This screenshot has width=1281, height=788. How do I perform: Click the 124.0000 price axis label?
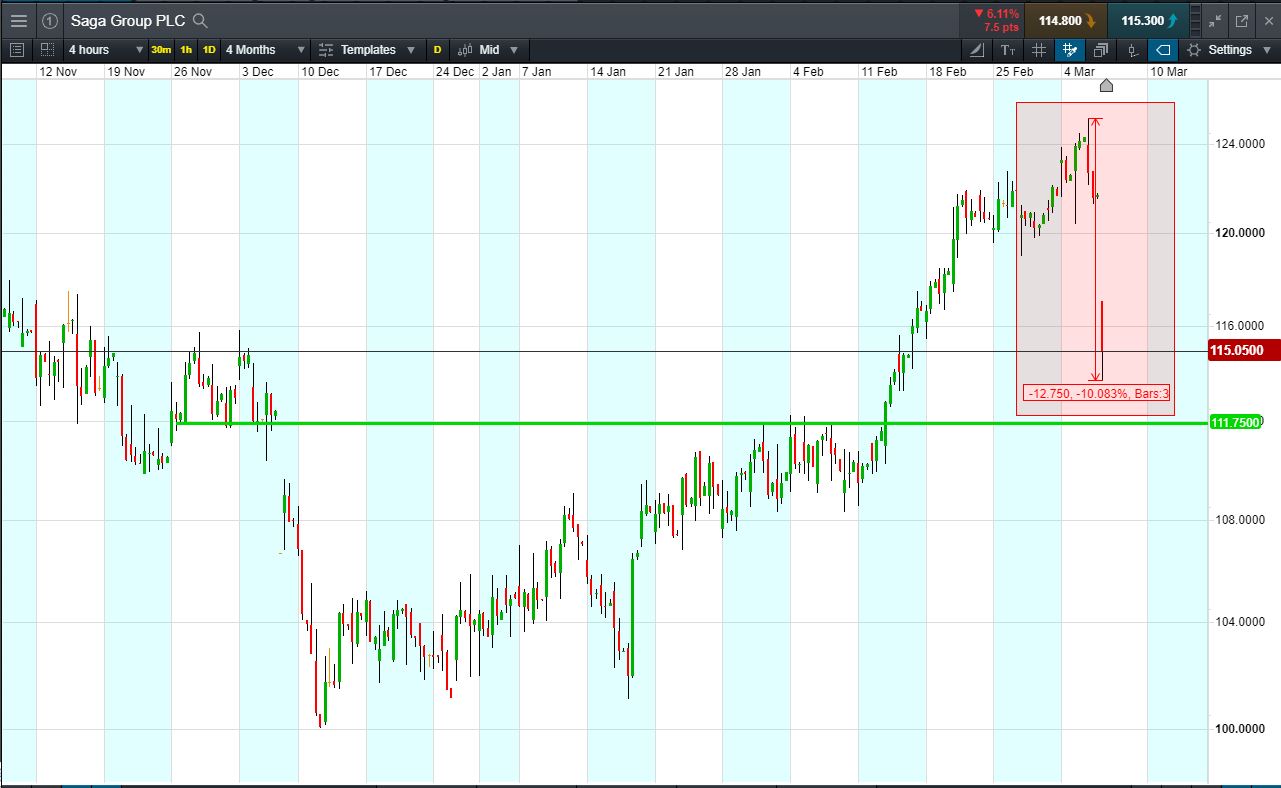click(1239, 145)
